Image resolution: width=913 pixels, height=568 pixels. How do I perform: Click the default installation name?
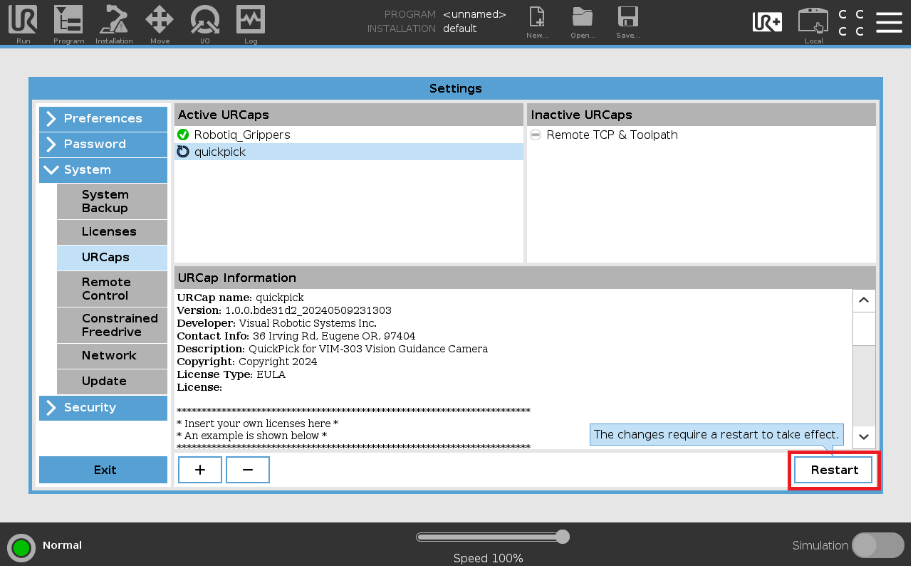point(459,29)
